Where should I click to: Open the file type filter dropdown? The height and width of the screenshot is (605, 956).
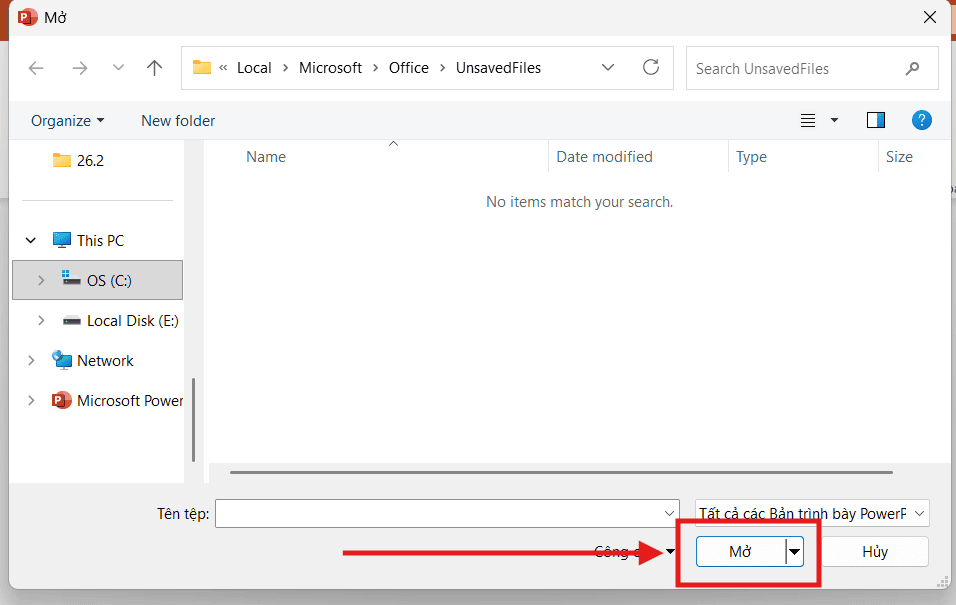tap(919, 513)
